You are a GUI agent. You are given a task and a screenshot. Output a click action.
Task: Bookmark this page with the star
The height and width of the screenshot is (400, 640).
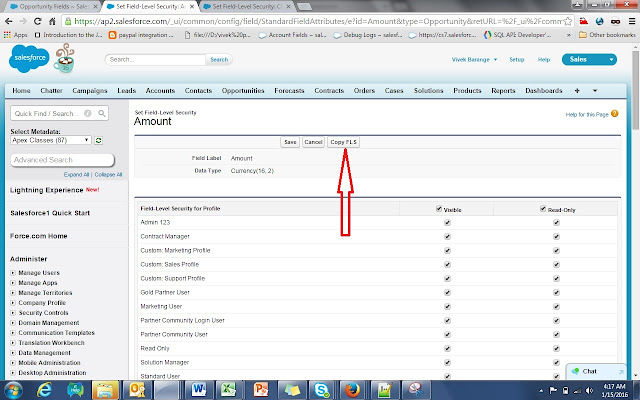(x=567, y=21)
